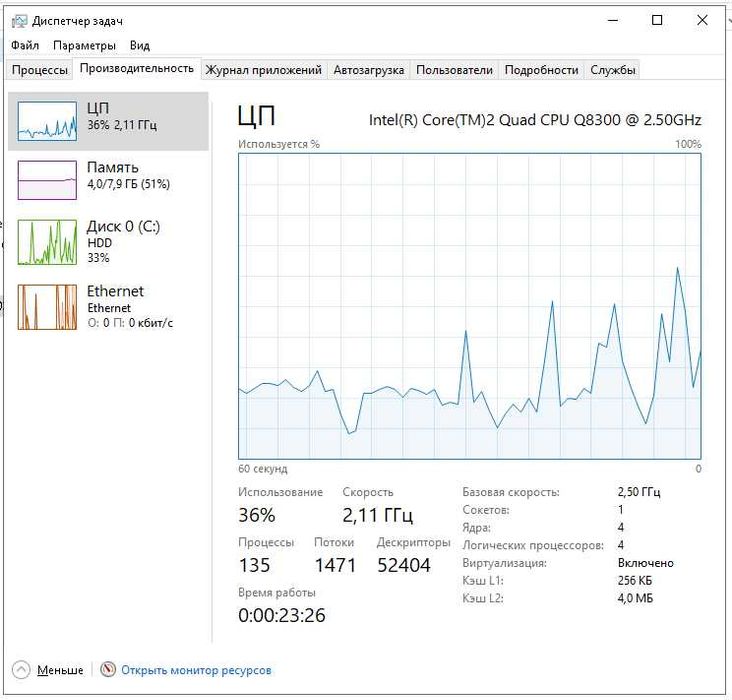This screenshot has height=700, width=732.
Task: Click the Логических процессоров label
Action: [x=533, y=545]
